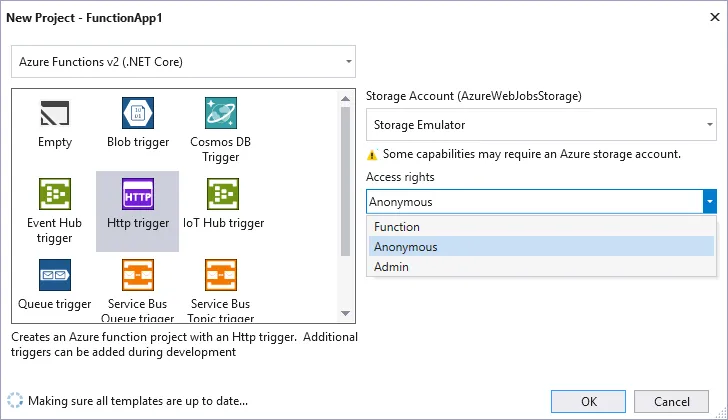This screenshot has width=728, height=420.
Task: Close the New Project dialog
Action: pos(715,18)
